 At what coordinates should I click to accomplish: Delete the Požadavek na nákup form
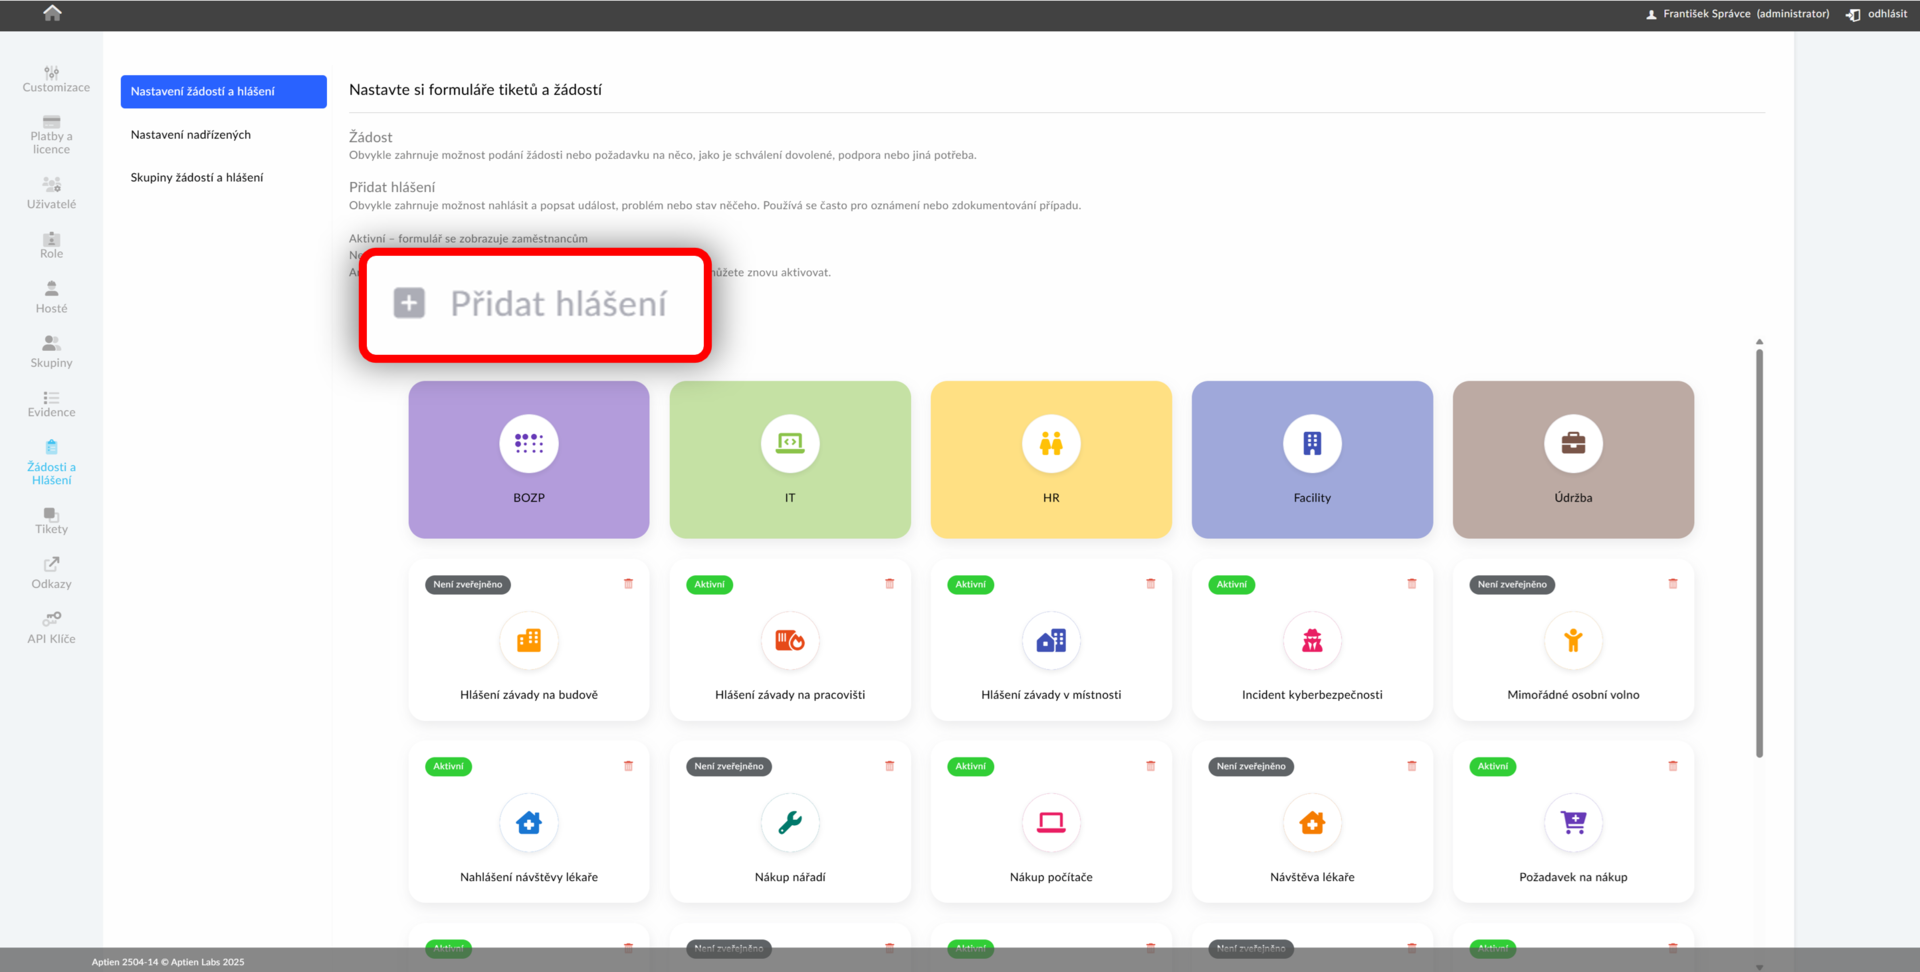1673,766
